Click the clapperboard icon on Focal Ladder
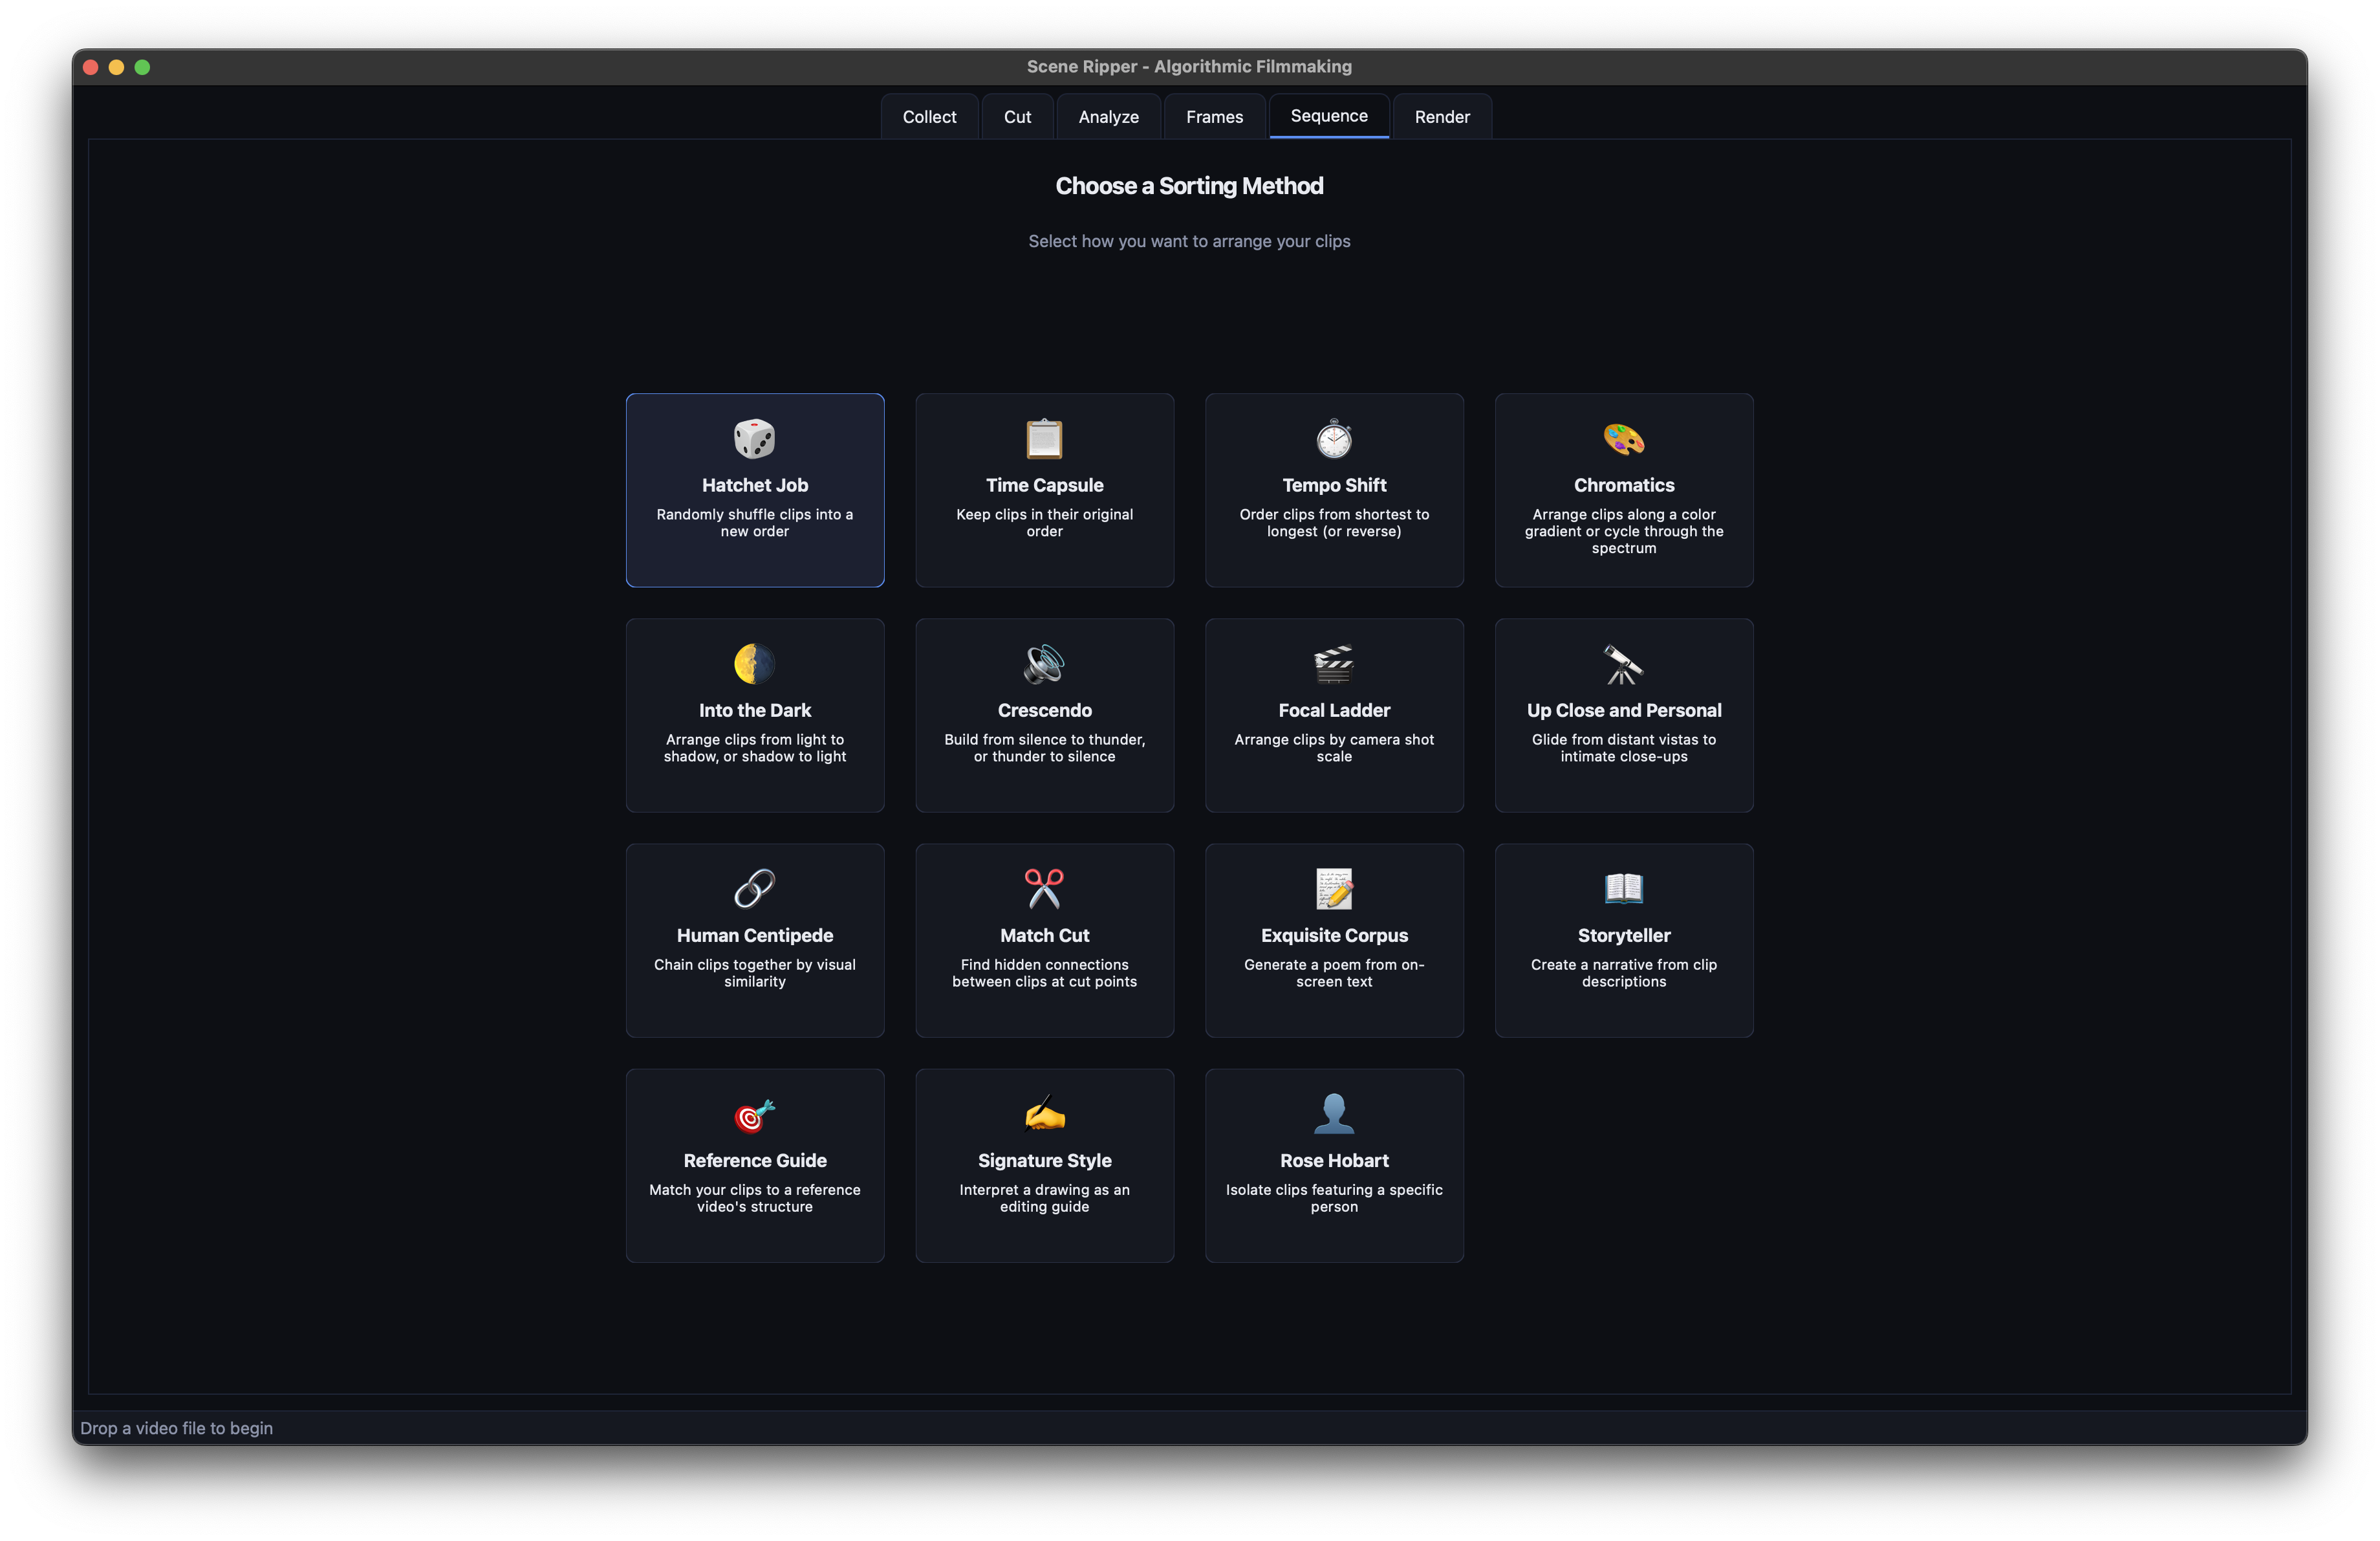Image resolution: width=2380 pixels, height=1541 pixels. [1334, 664]
